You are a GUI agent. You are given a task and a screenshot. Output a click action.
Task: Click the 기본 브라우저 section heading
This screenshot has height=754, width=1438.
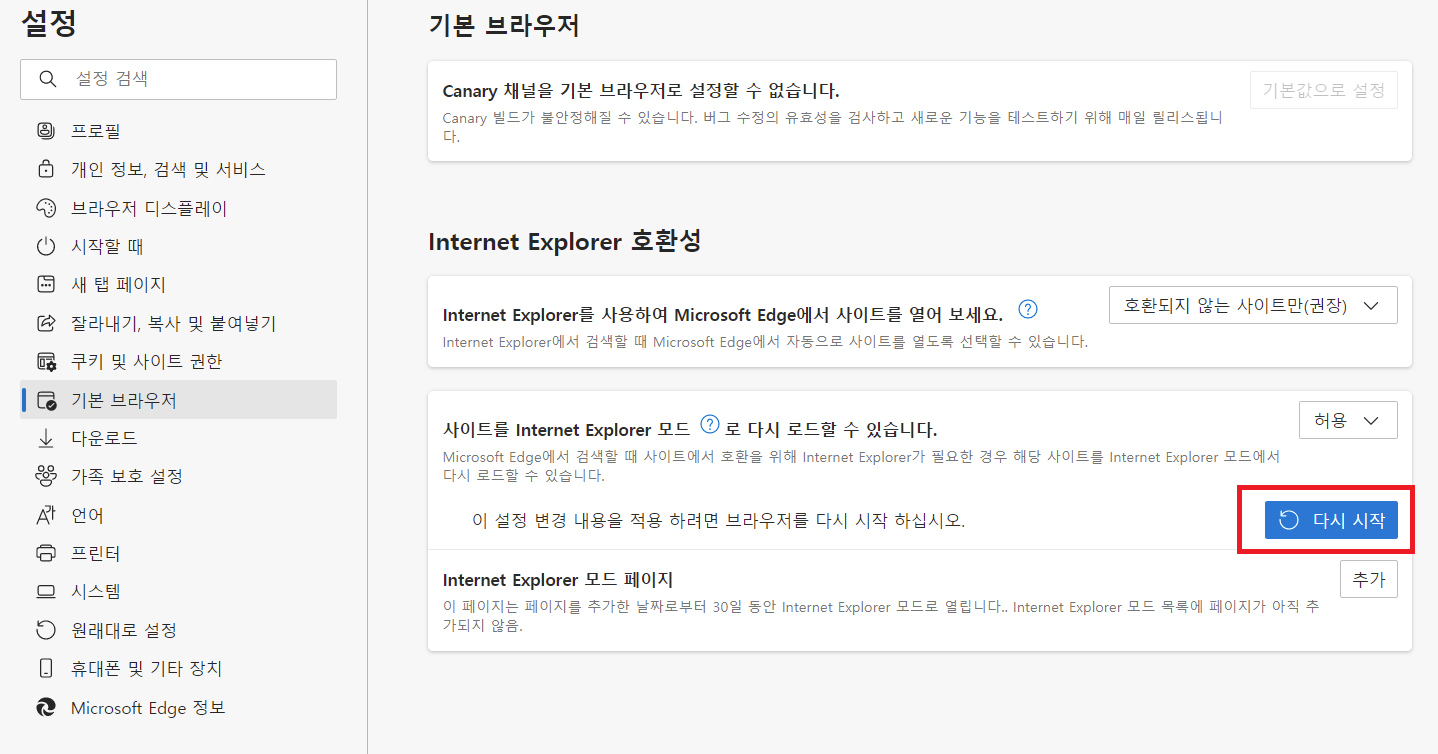click(x=504, y=27)
